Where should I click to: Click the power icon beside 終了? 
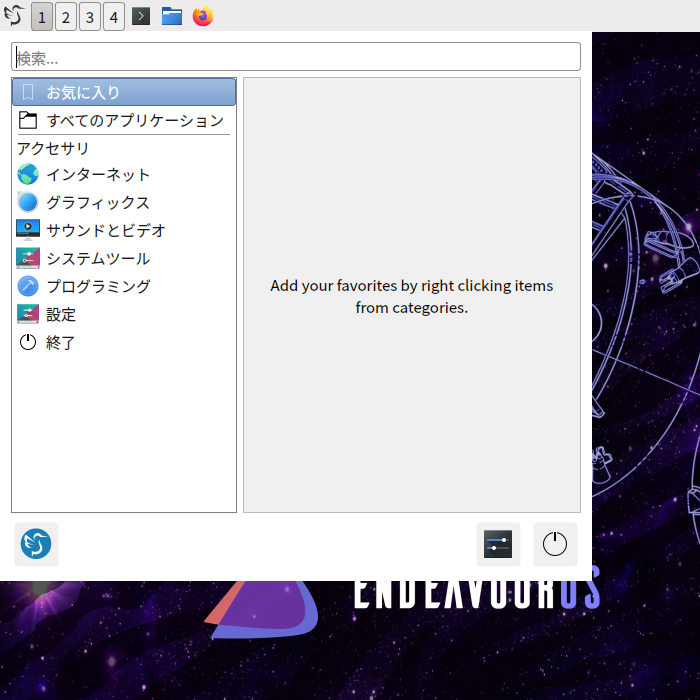click(28, 342)
